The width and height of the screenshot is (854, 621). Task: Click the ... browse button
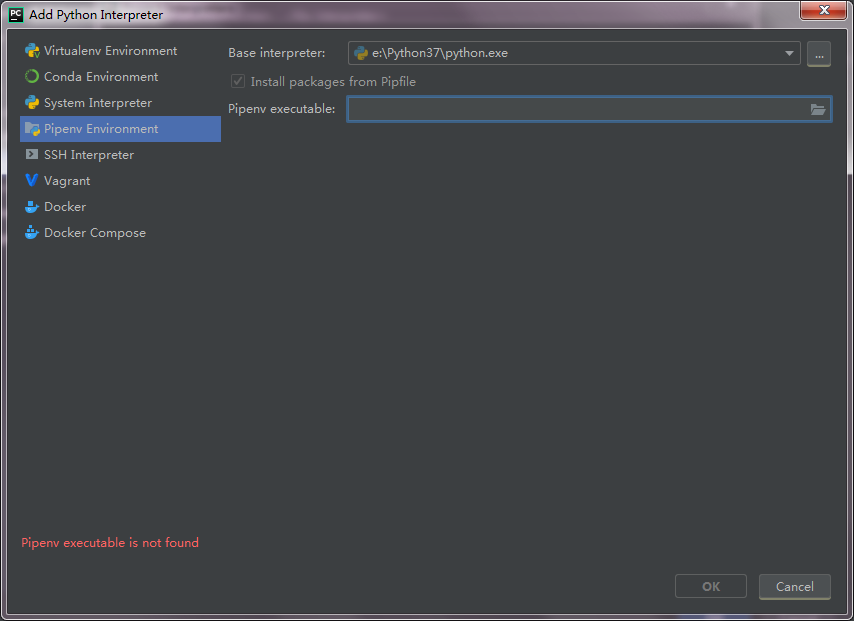[819, 54]
